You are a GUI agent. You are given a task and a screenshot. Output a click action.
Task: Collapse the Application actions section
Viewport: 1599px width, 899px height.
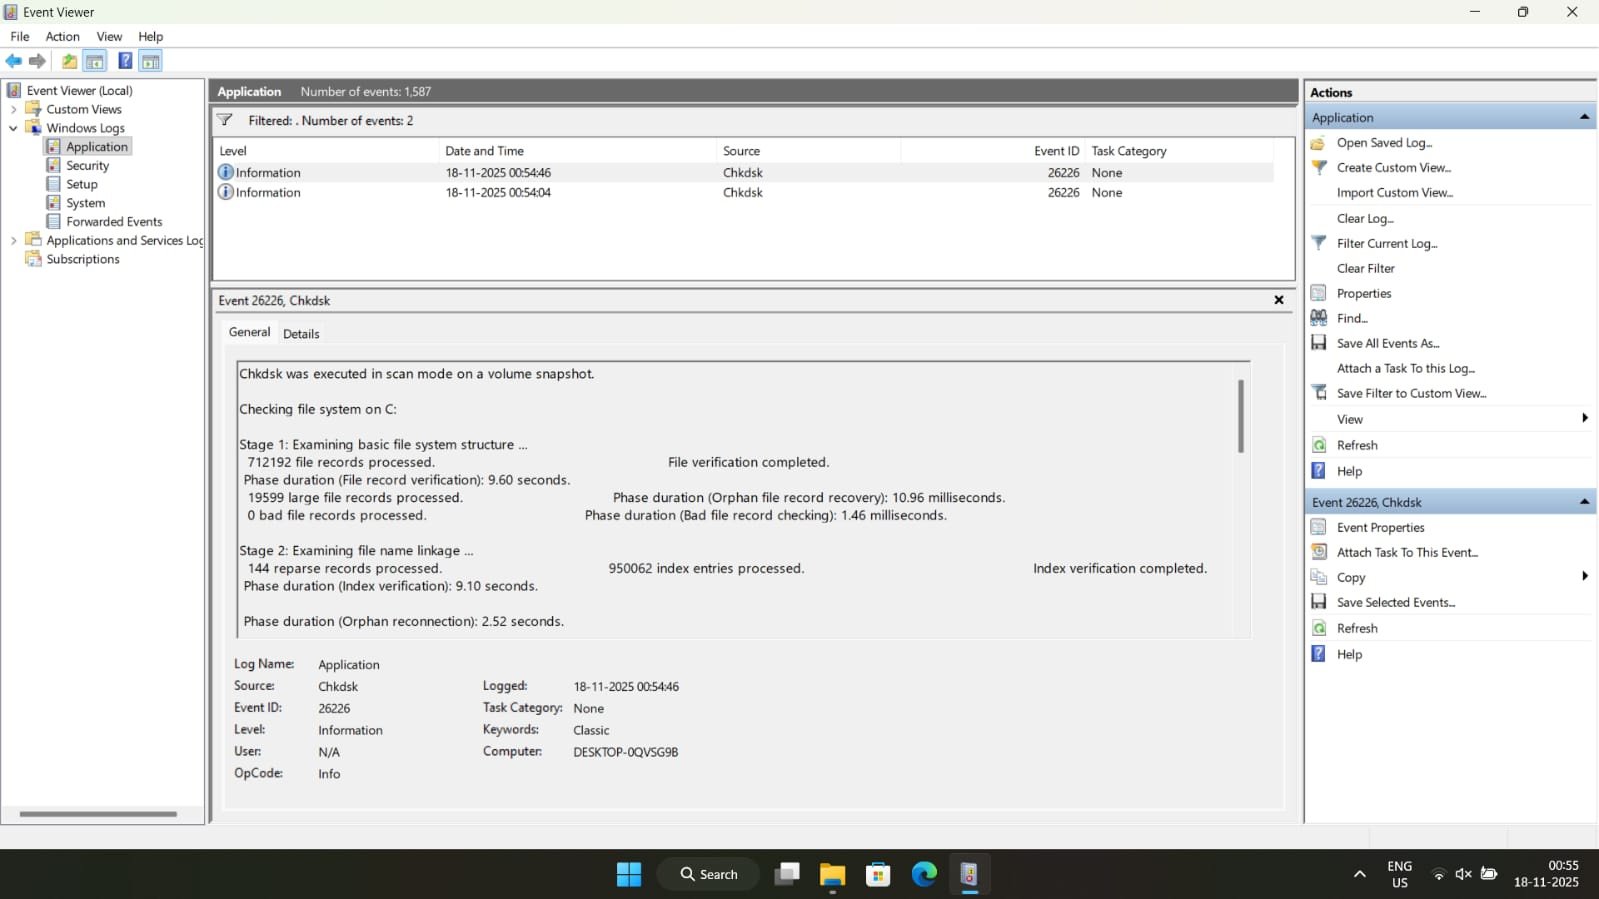[x=1584, y=117]
